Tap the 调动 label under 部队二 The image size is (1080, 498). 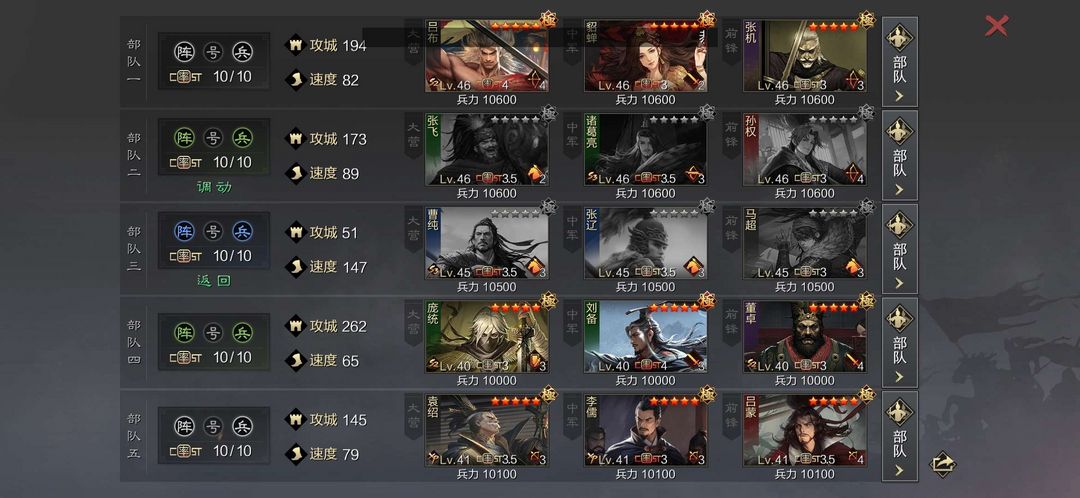(214, 187)
